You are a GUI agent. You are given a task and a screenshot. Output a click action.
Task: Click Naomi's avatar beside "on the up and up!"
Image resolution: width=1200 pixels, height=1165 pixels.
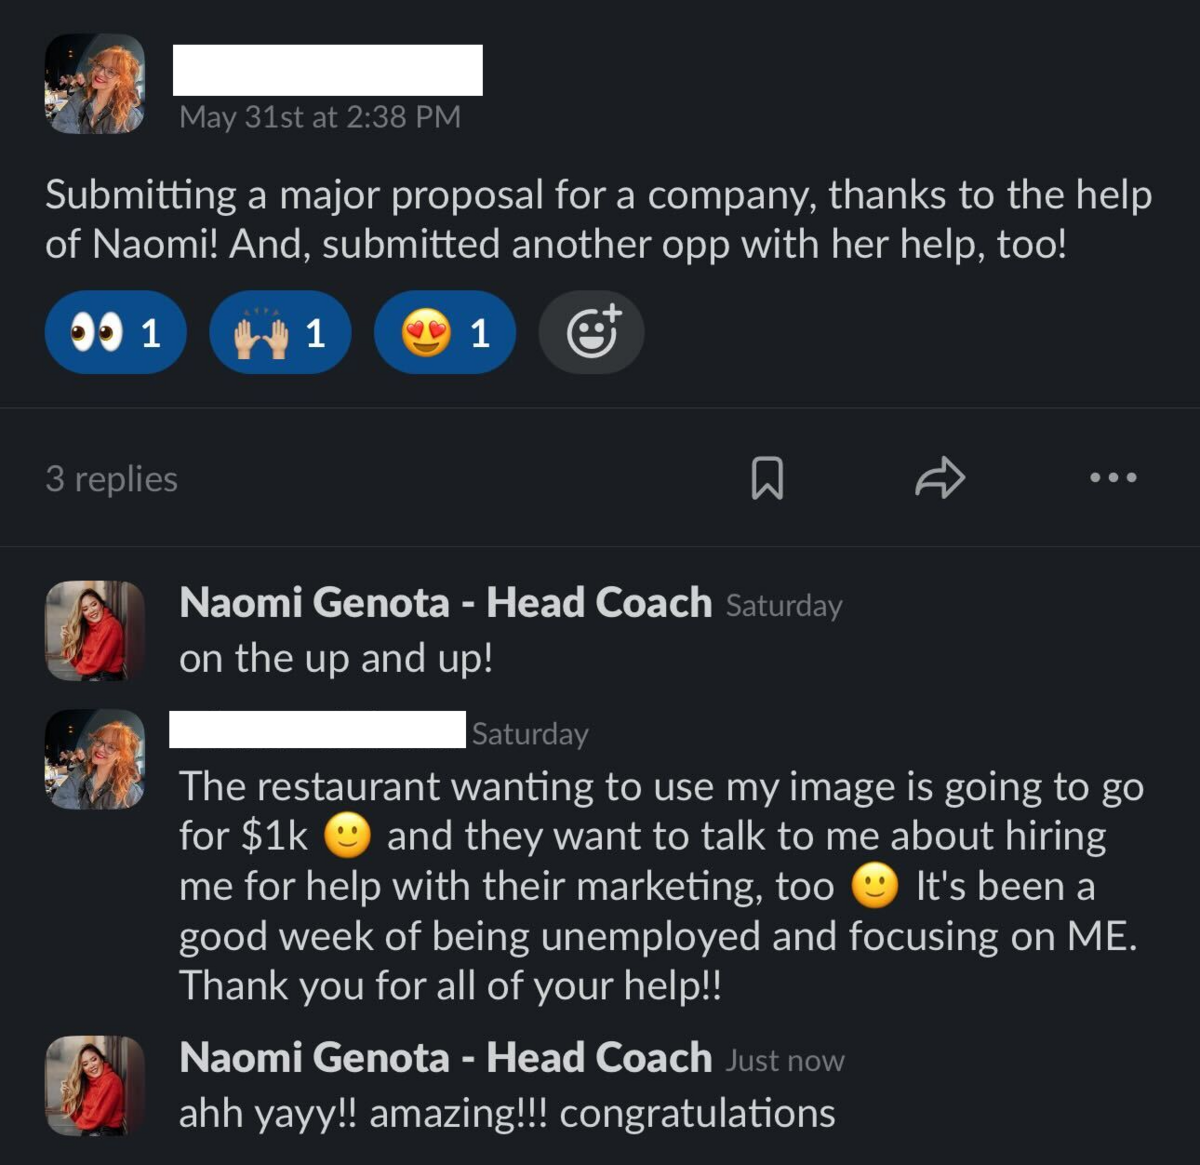(95, 630)
